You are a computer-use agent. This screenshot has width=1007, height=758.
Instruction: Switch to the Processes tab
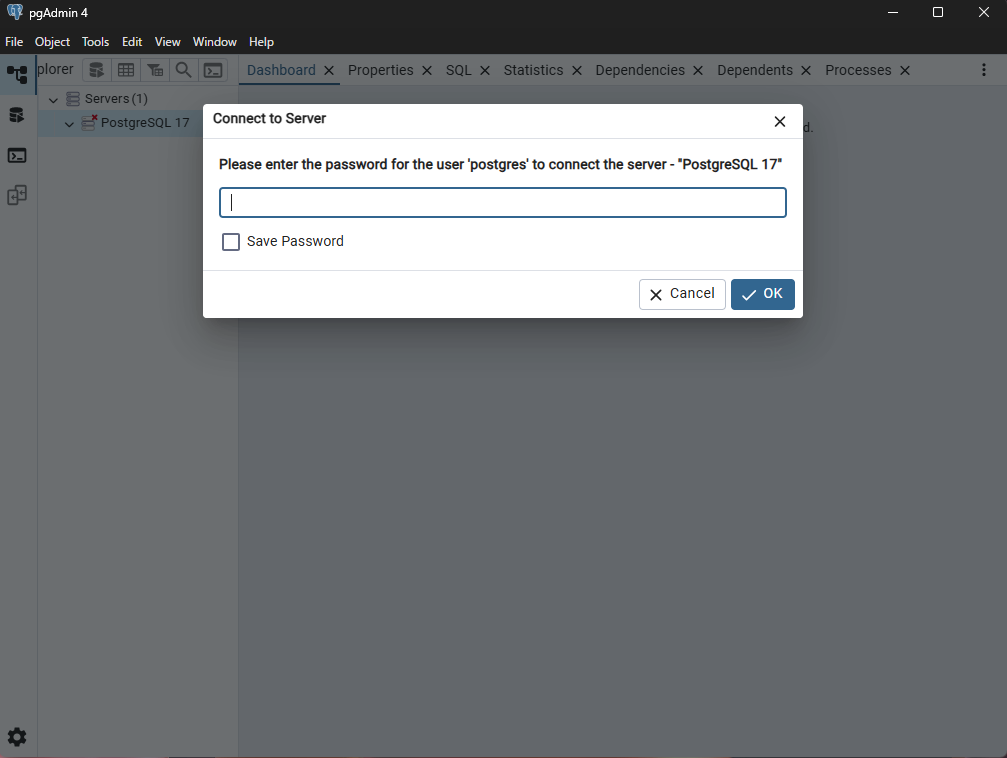pos(858,70)
